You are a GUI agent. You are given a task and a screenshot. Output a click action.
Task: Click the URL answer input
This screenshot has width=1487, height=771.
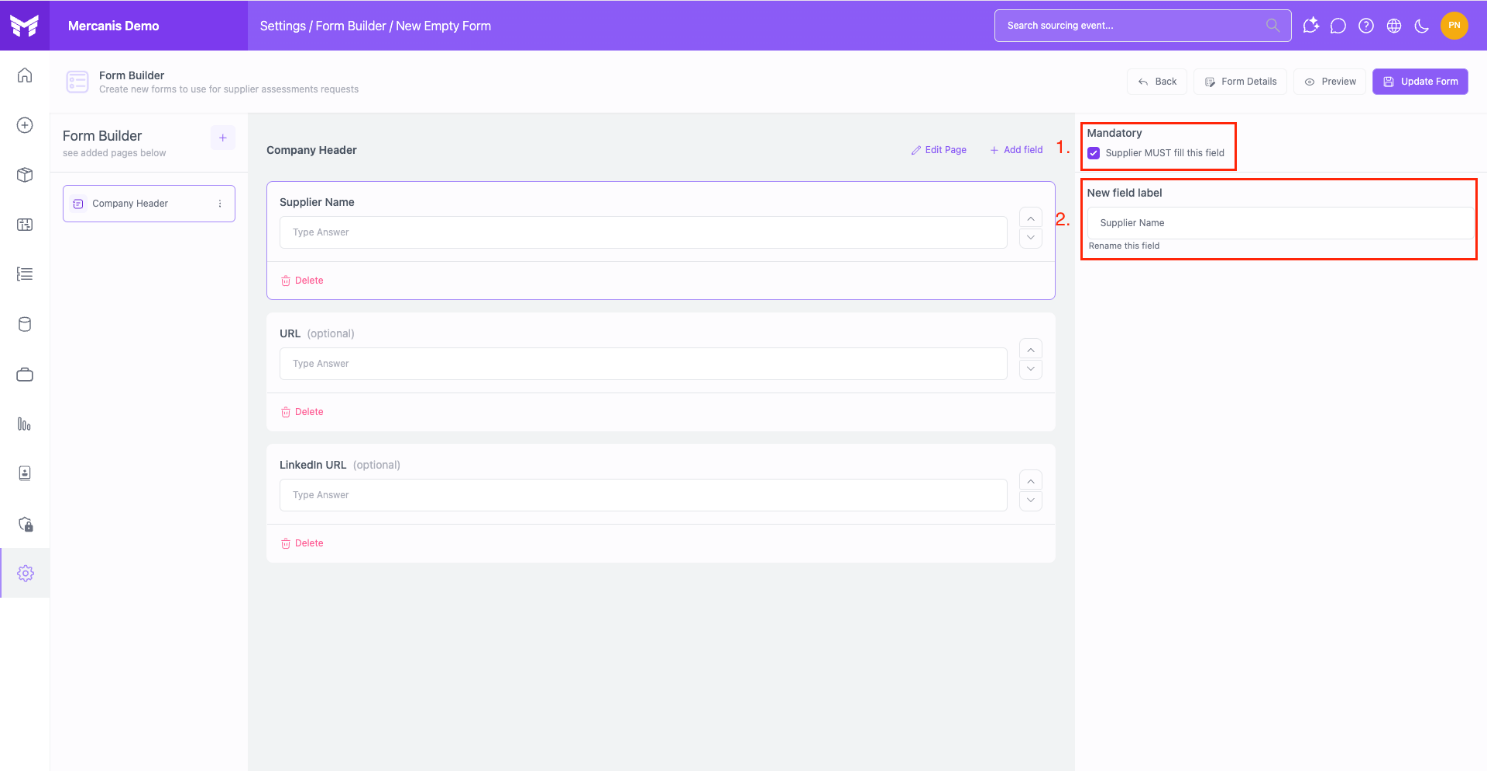[x=643, y=364]
